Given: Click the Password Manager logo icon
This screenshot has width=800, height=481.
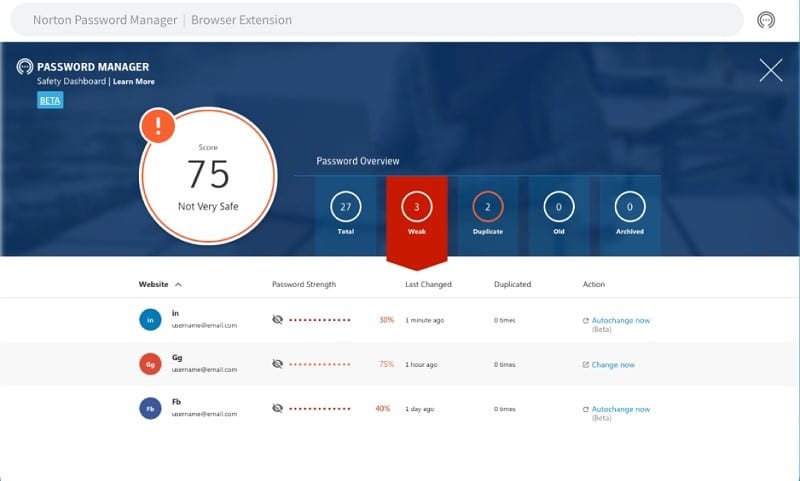Looking at the screenshot, I should [x=24, y=67].
